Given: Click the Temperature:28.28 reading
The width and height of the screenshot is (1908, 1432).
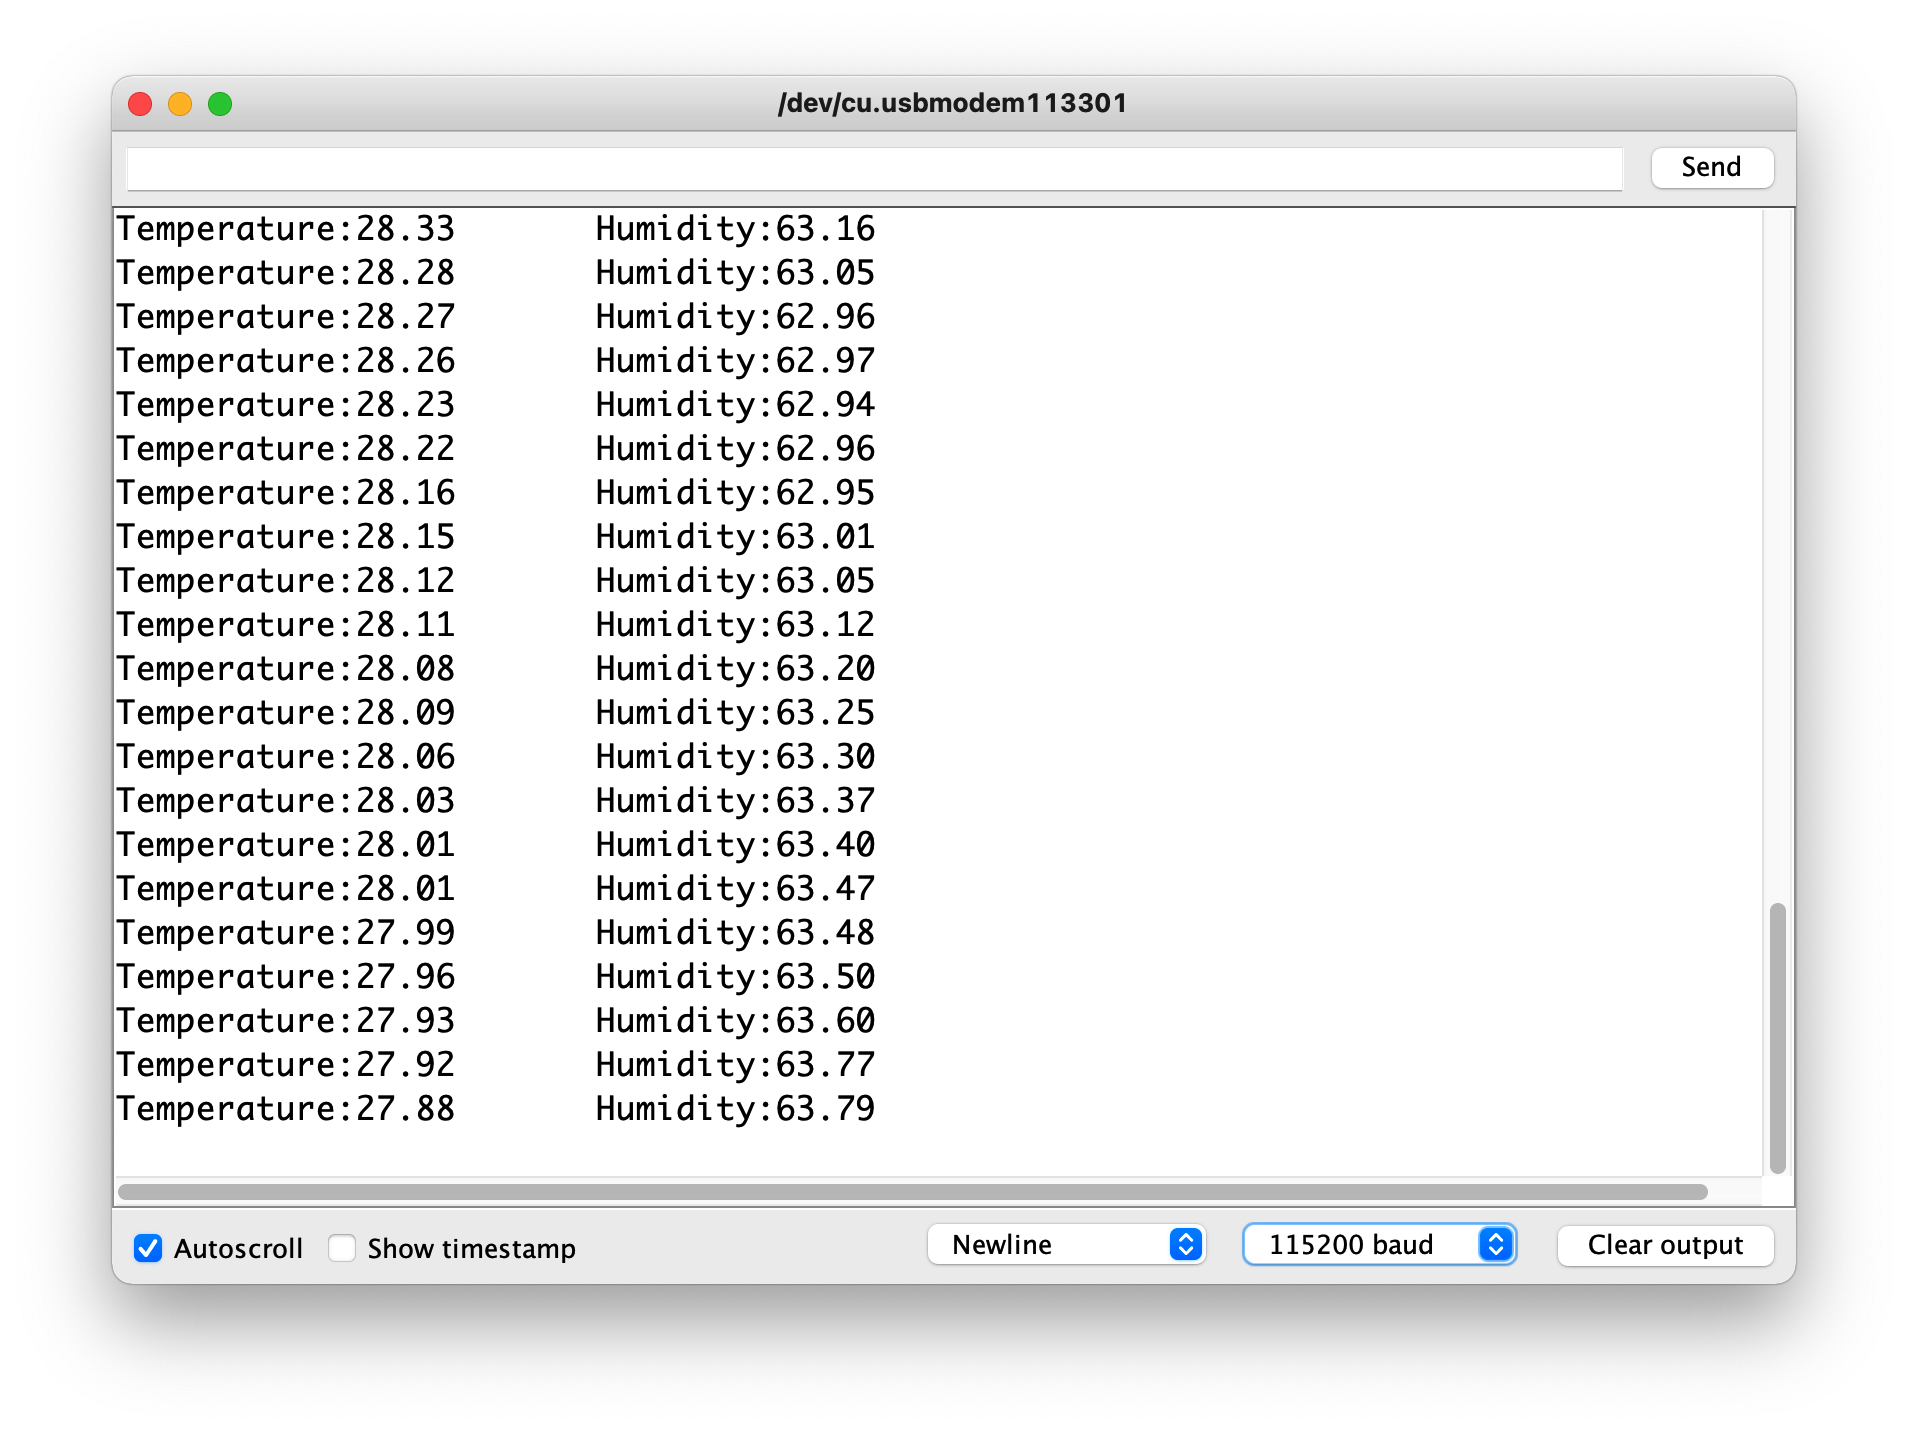Looking at the screenshot, I should (286, 273).
